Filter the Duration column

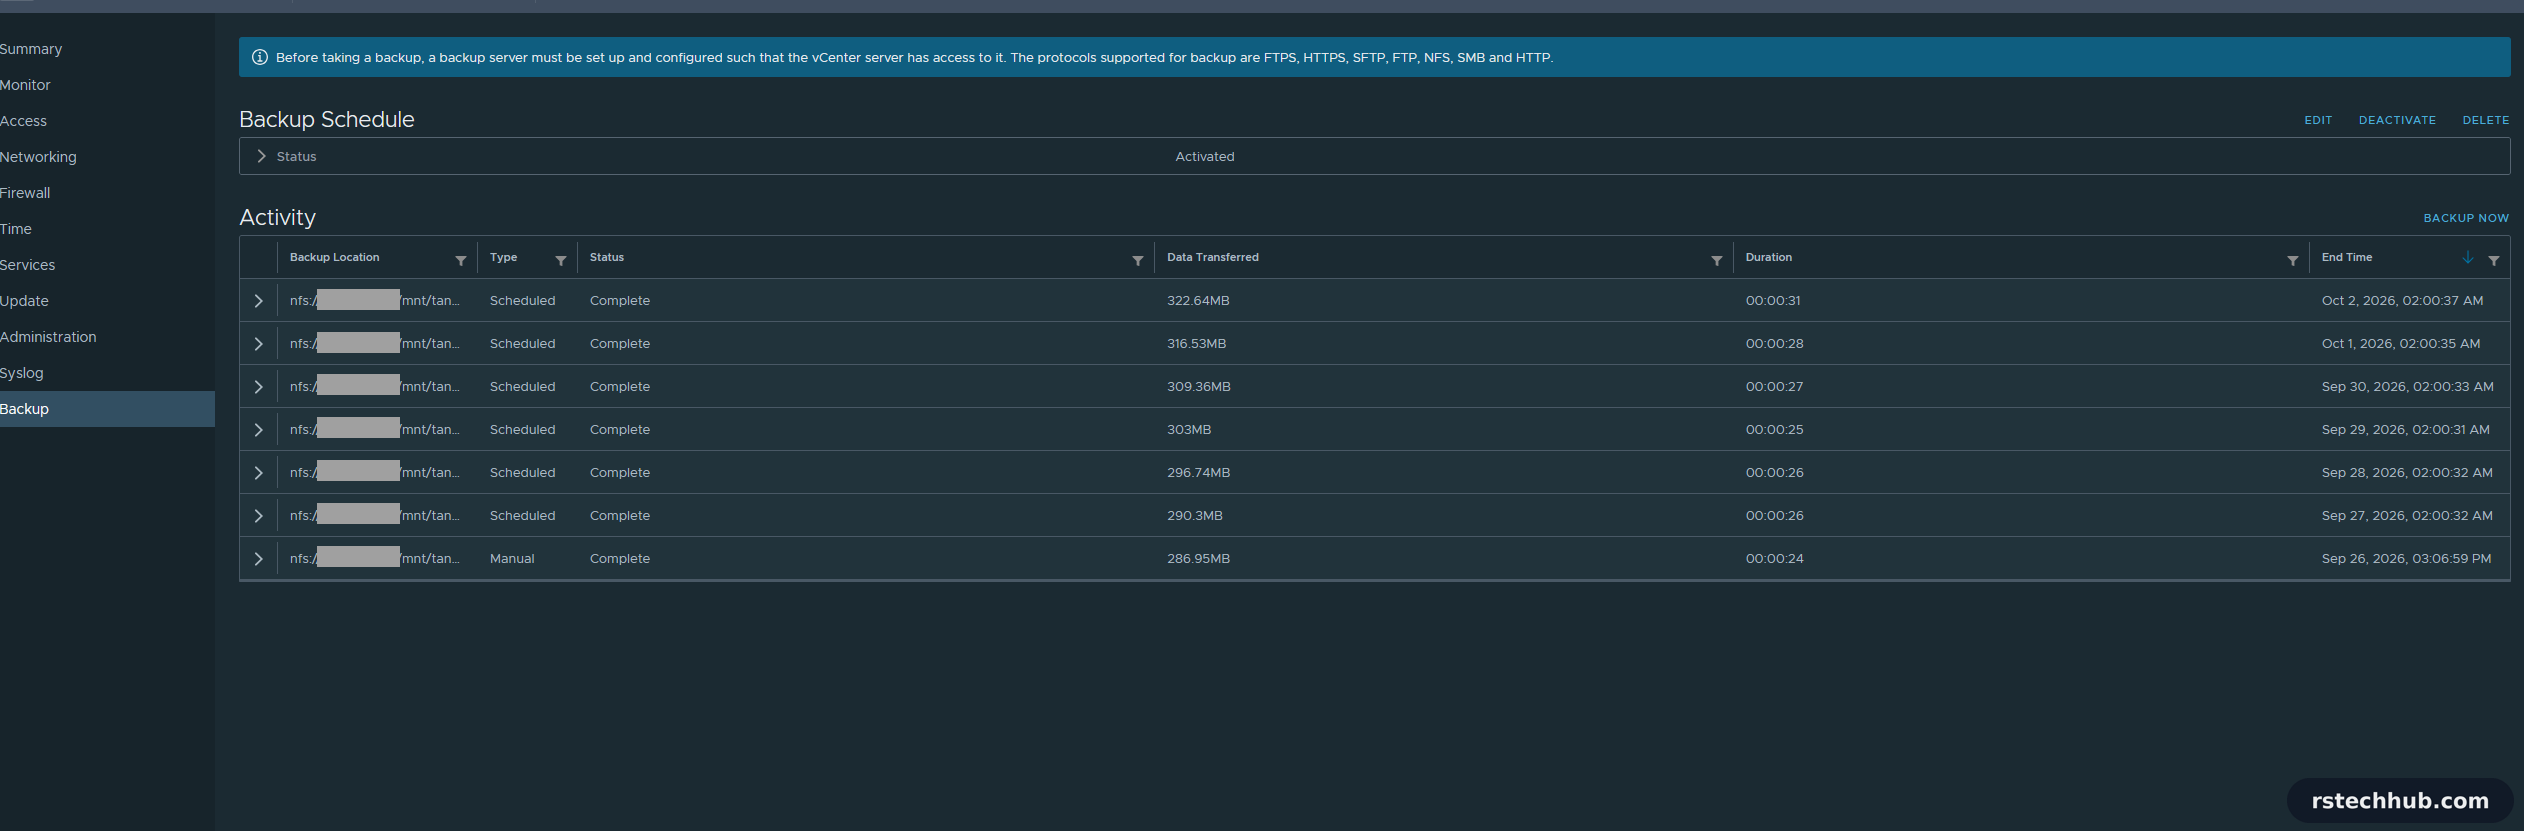(x=2293, y=260)
